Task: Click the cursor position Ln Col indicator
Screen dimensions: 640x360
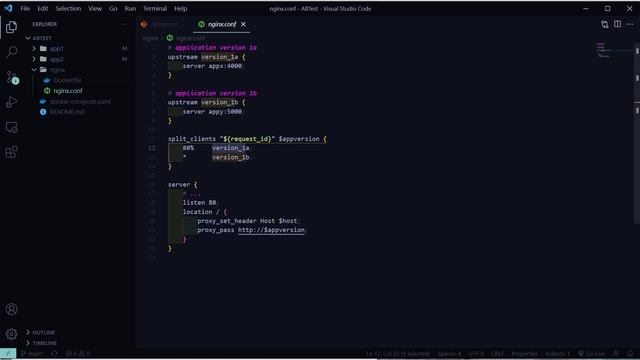Action: coord(398,354)
